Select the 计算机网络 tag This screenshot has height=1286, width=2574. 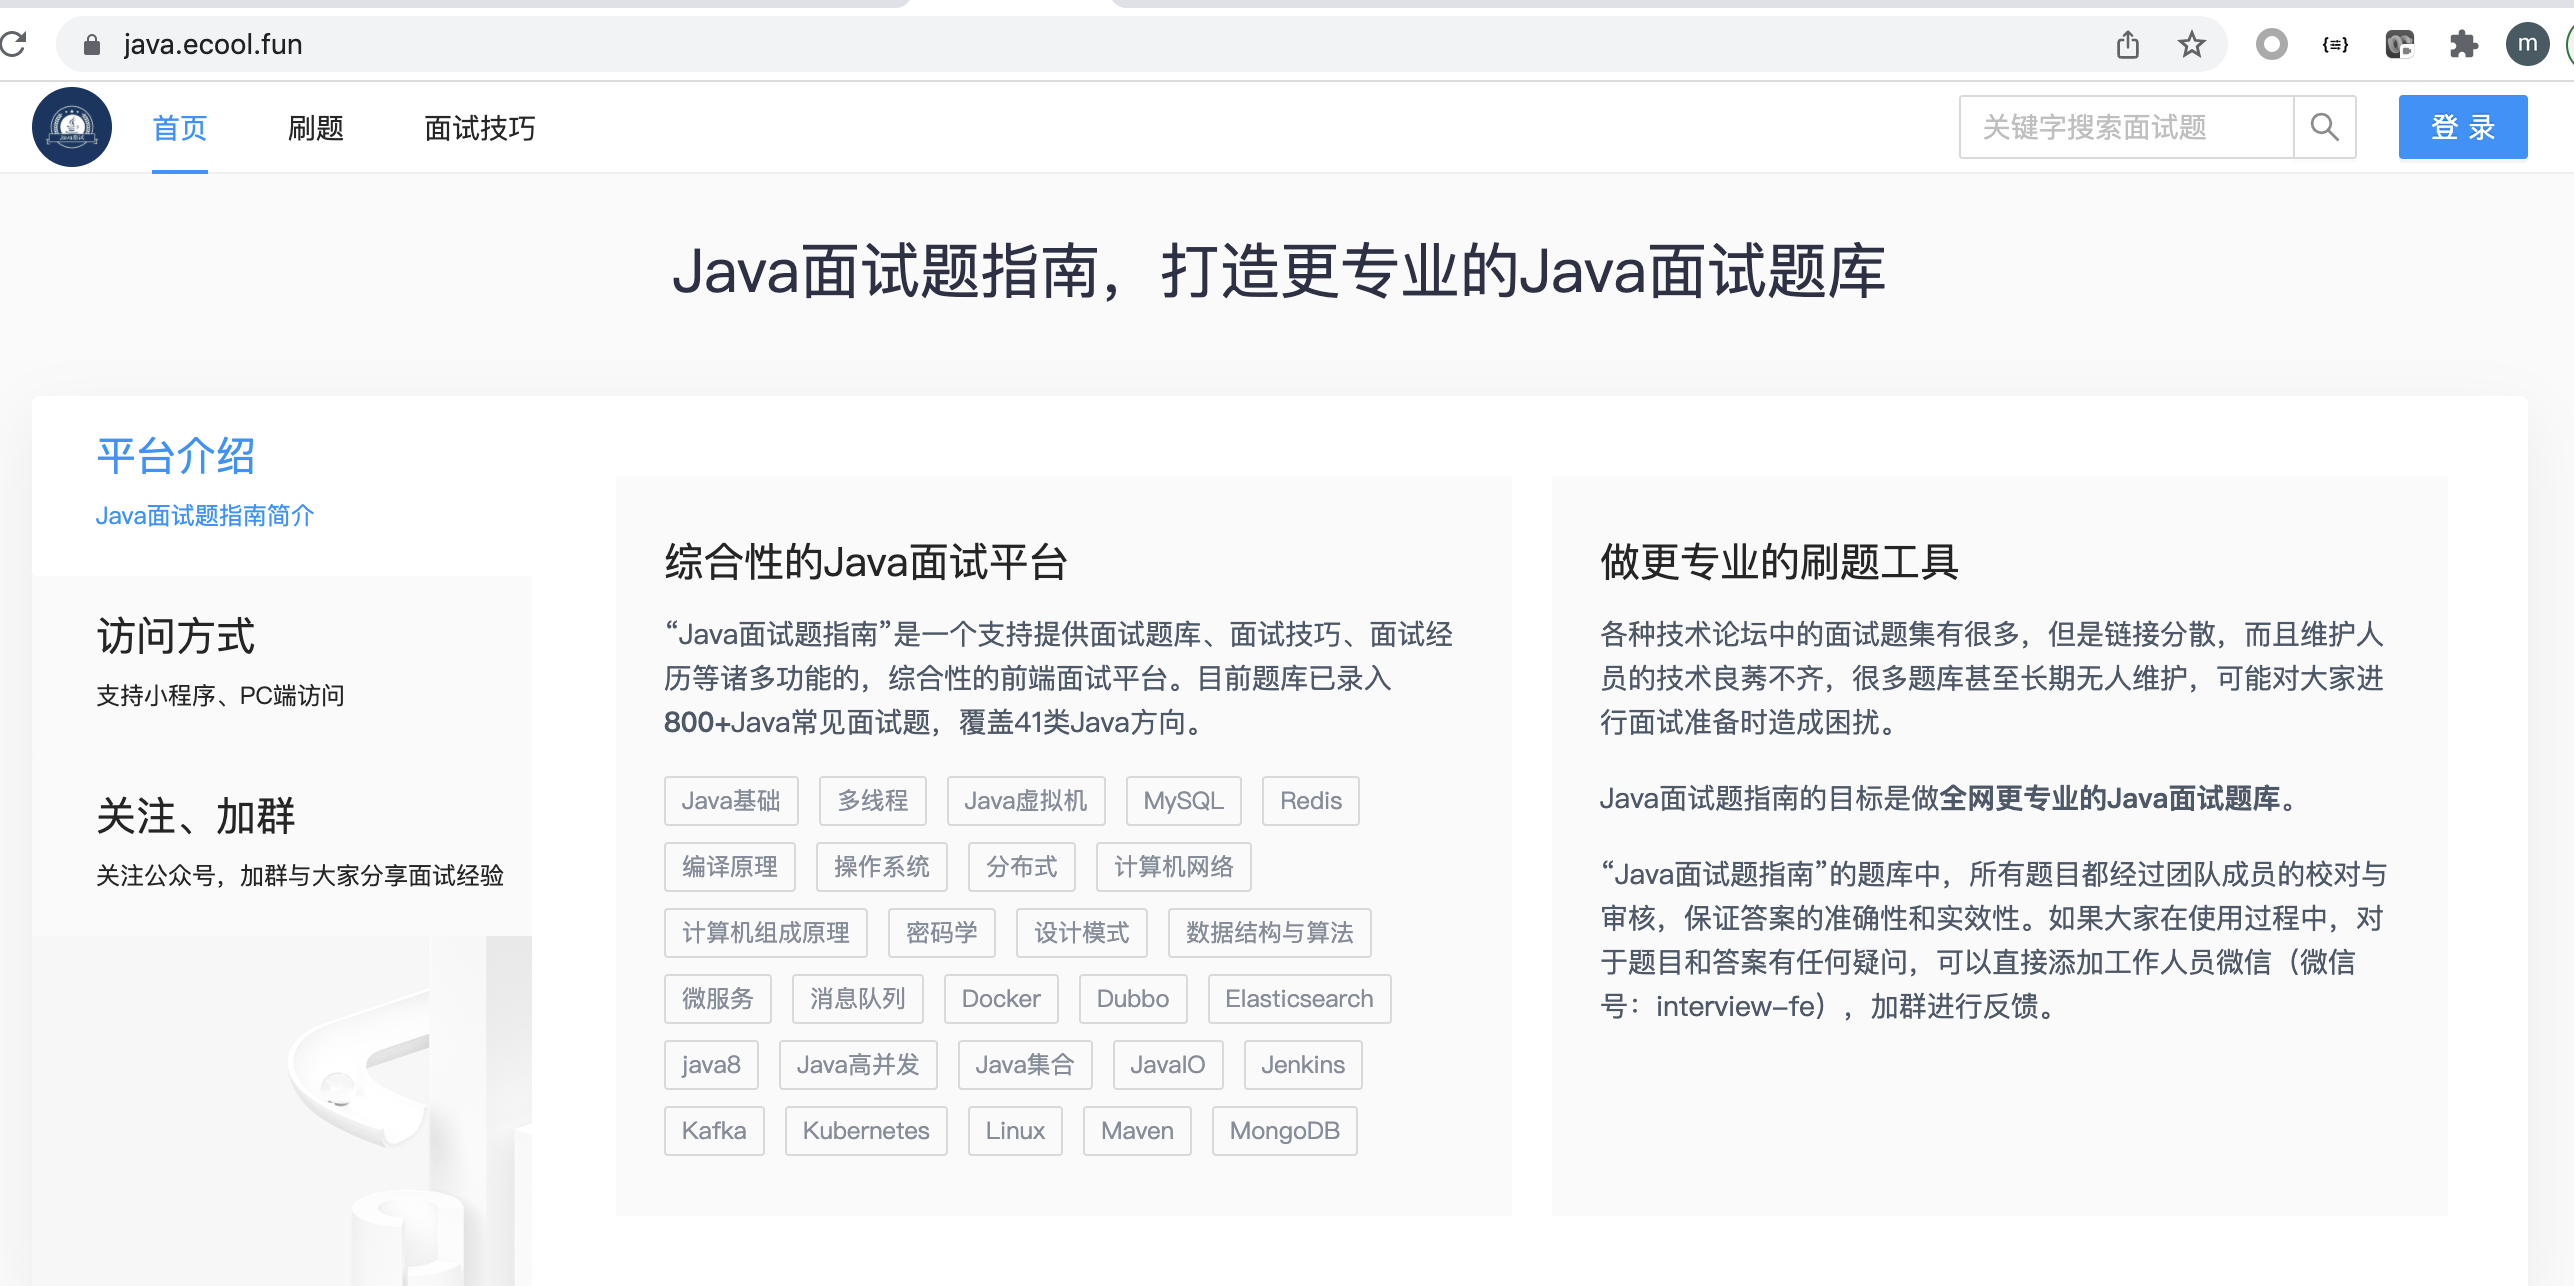pyautogui.click(x=1174, y=867)
